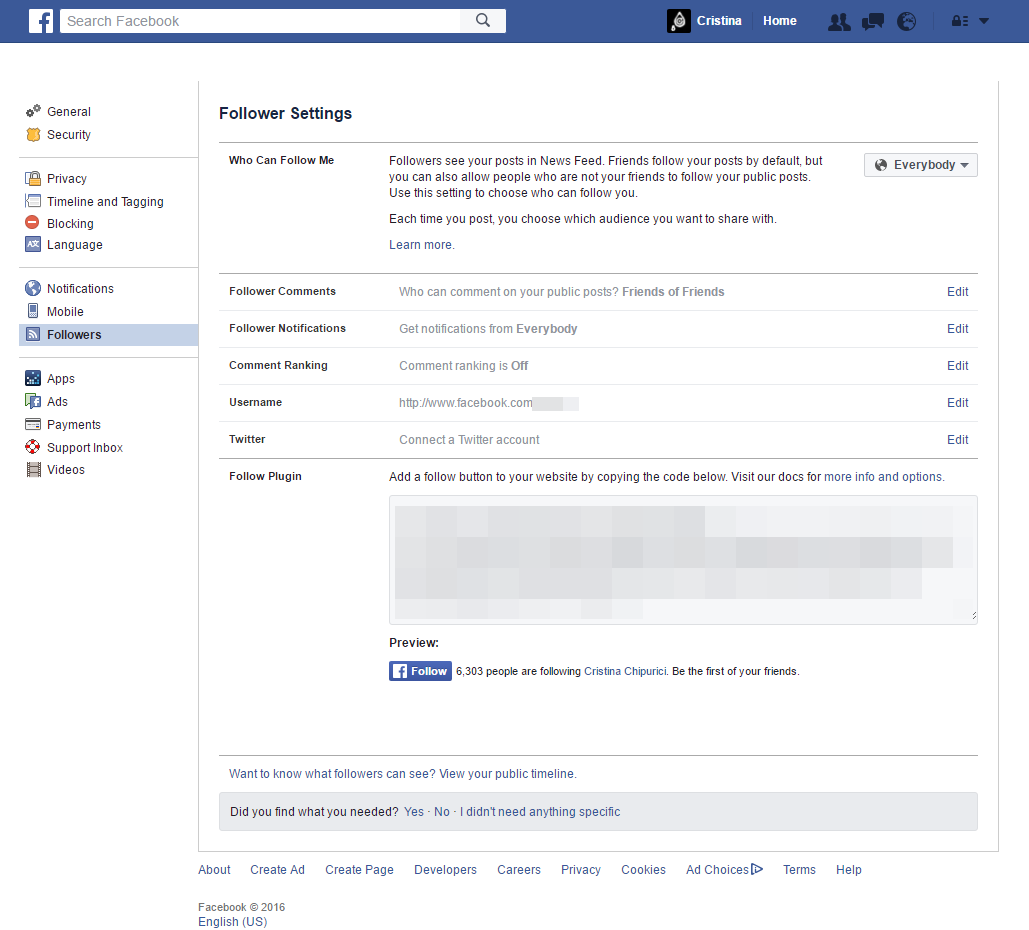Click the Ads icon in sidebar

click(33, 401)
